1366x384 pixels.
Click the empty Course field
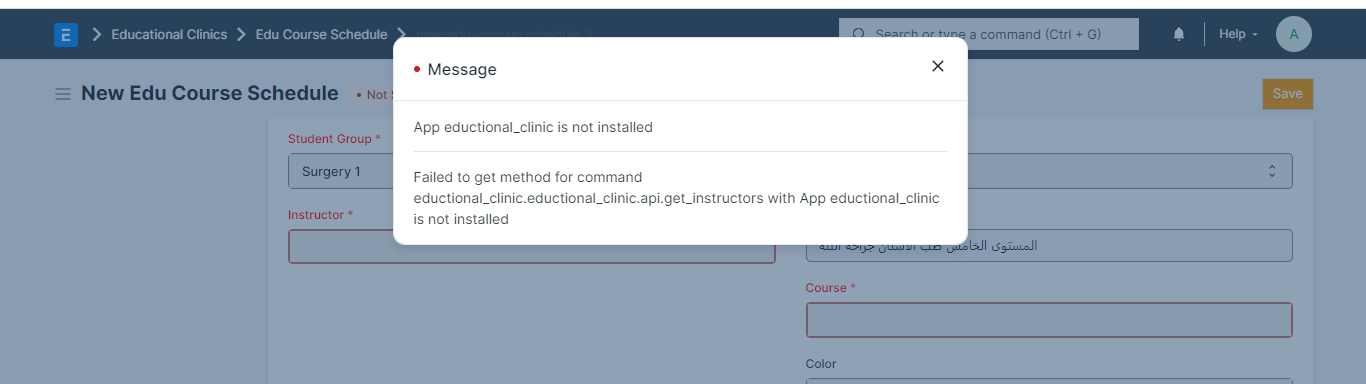pos(1049,320)
